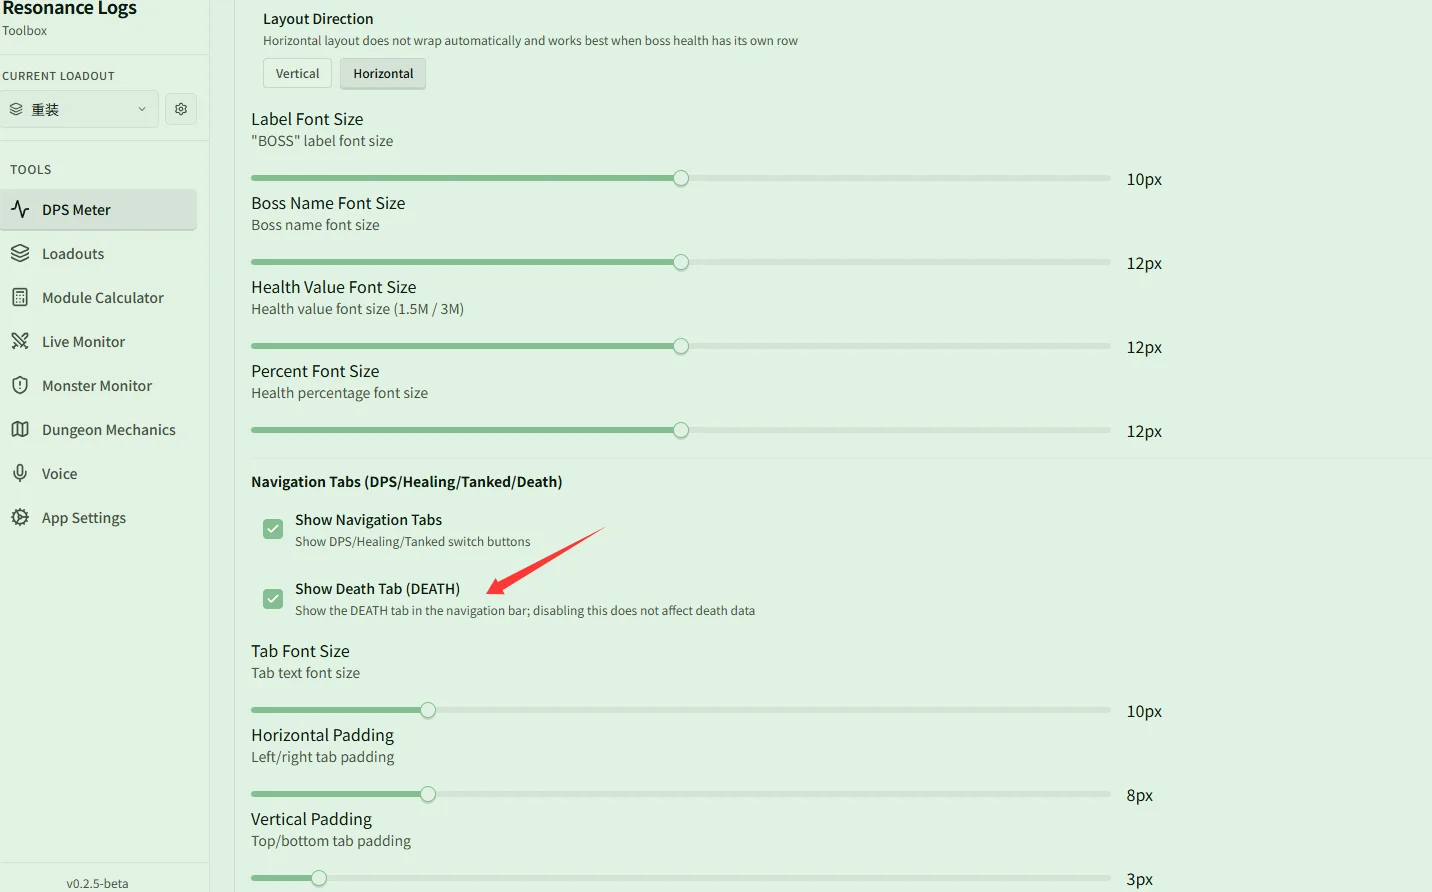Click the Vertical Padding slider handle

tap(319, 878)
